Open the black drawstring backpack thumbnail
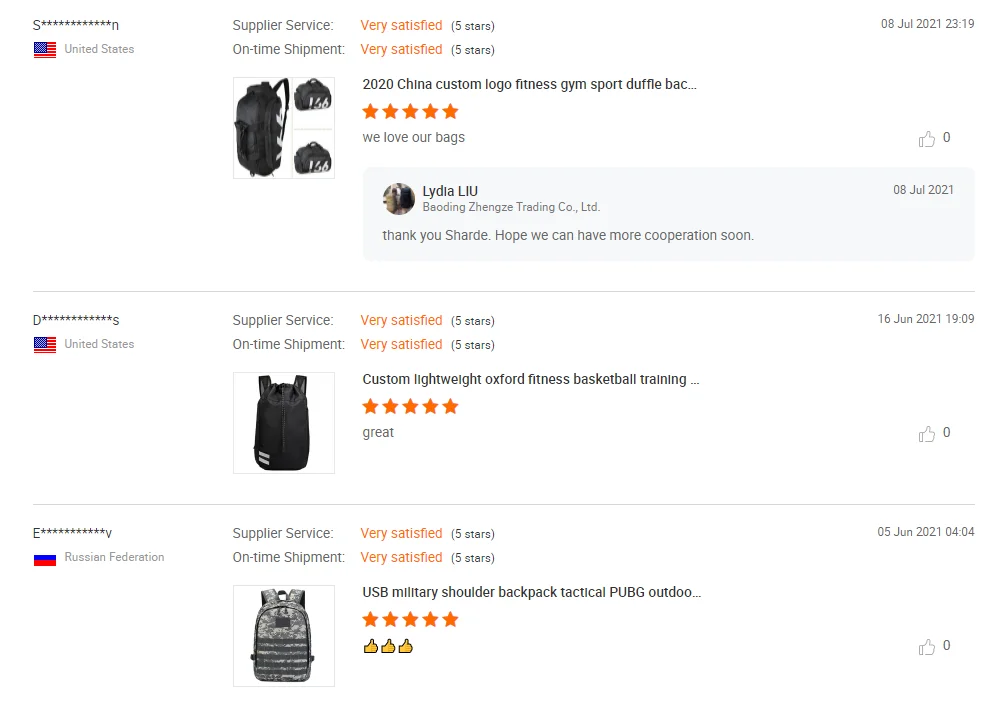The width and height of the screenshot is (995, 714). click(284, 423)
